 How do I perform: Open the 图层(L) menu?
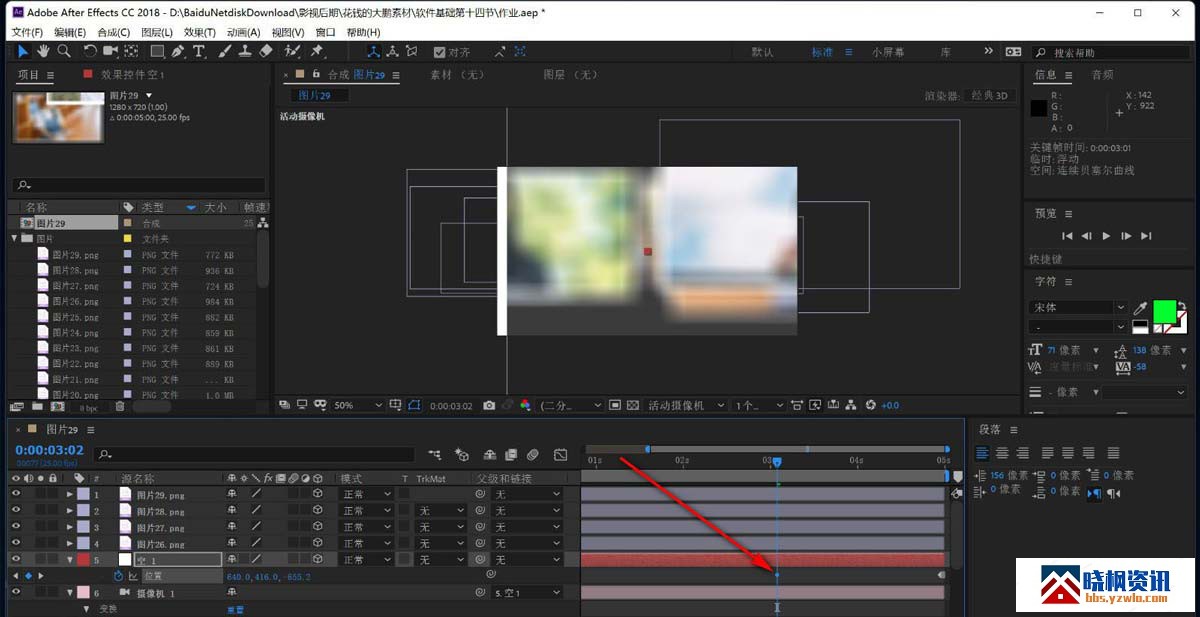click(x=158, y=32)
